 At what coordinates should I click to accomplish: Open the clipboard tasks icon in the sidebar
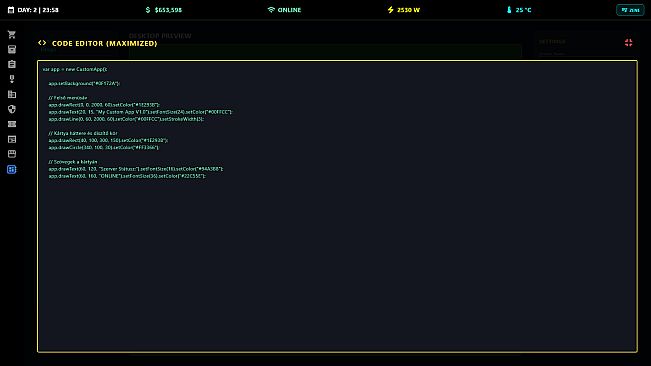pyautogui.click(x=12, y=64)
